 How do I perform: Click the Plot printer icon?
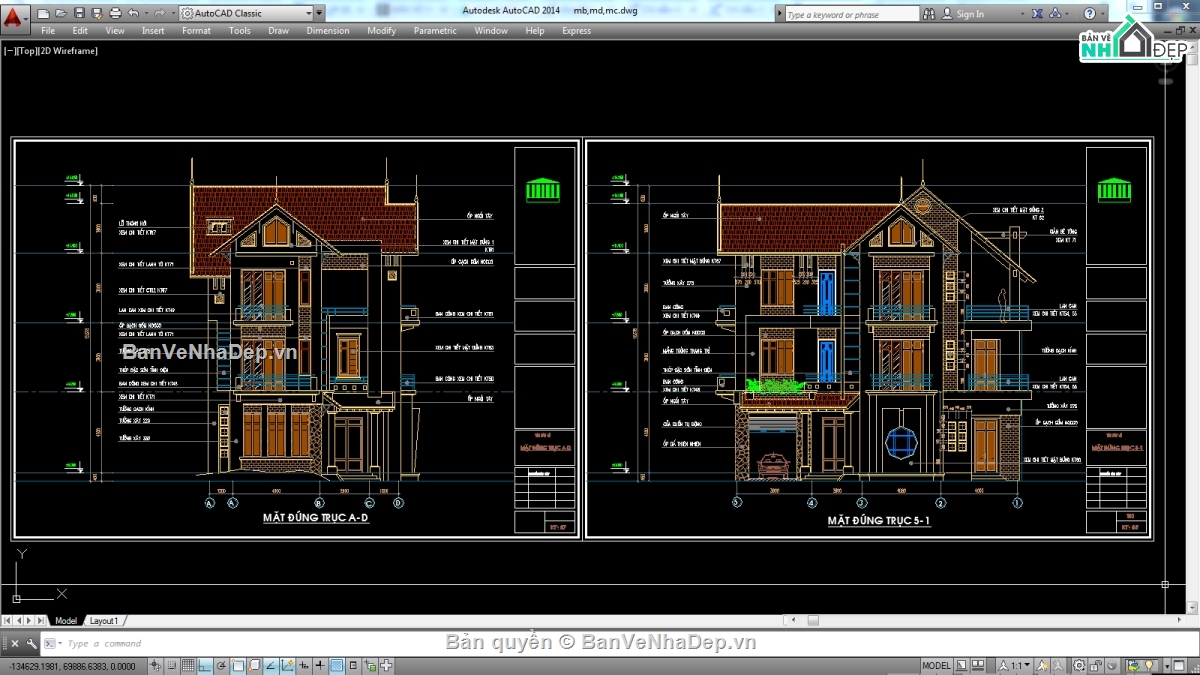click(x=115, y=14)
